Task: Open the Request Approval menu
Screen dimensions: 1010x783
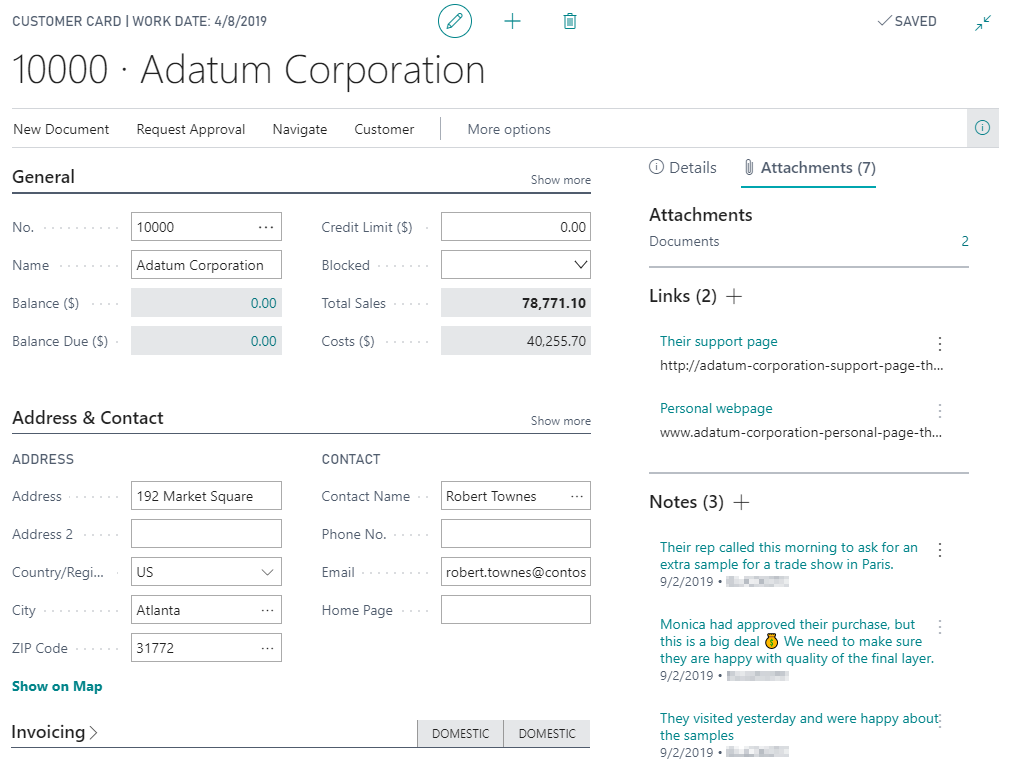Action: 191,129
